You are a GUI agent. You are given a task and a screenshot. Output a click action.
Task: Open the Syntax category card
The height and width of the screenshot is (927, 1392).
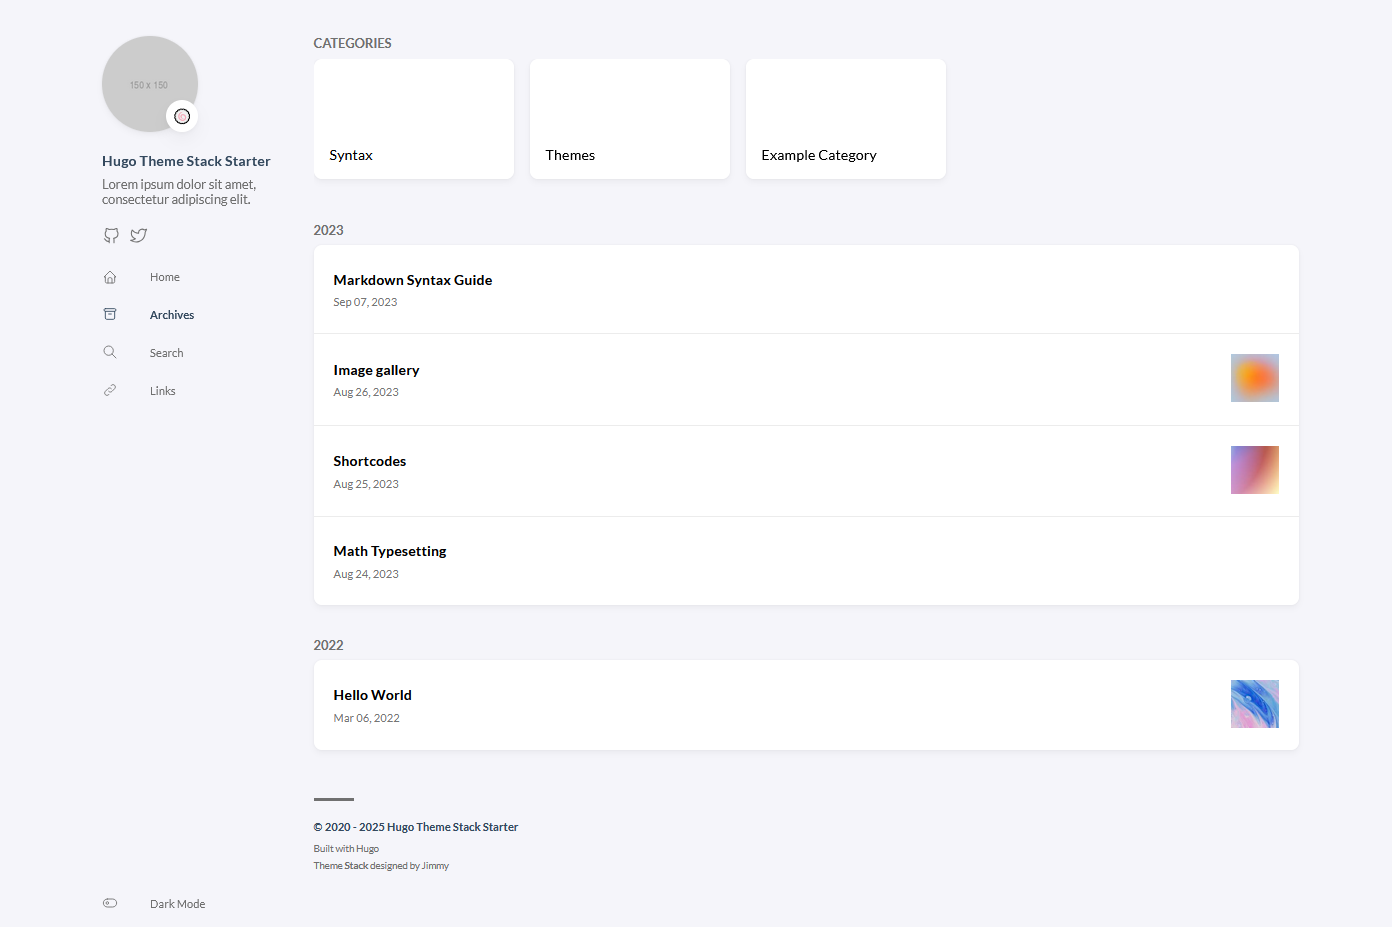[413, 118]
